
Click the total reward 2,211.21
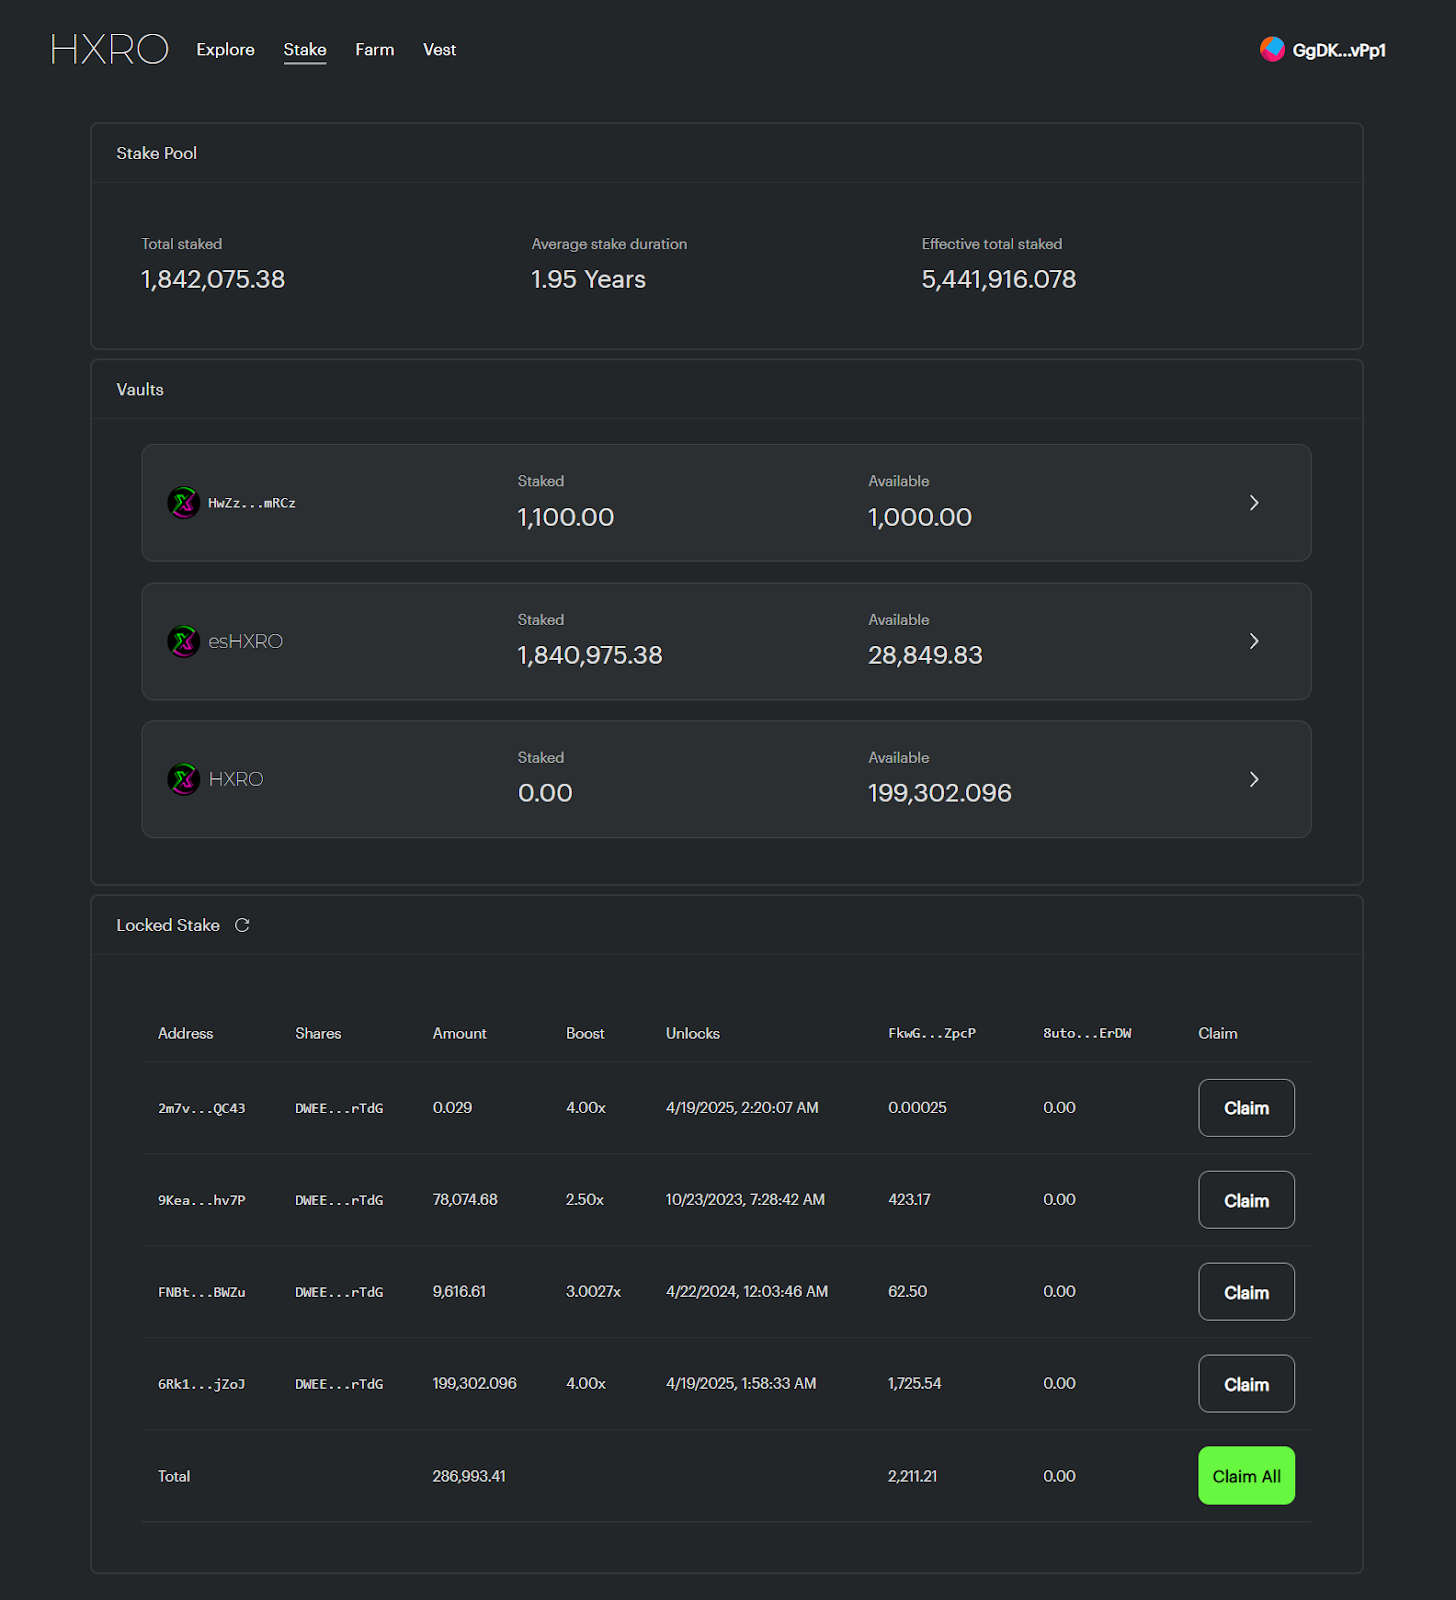coord(912,1476)
